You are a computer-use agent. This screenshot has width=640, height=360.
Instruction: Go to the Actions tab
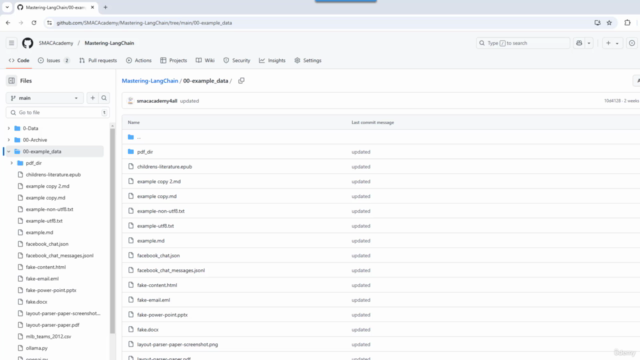(139, 60)
